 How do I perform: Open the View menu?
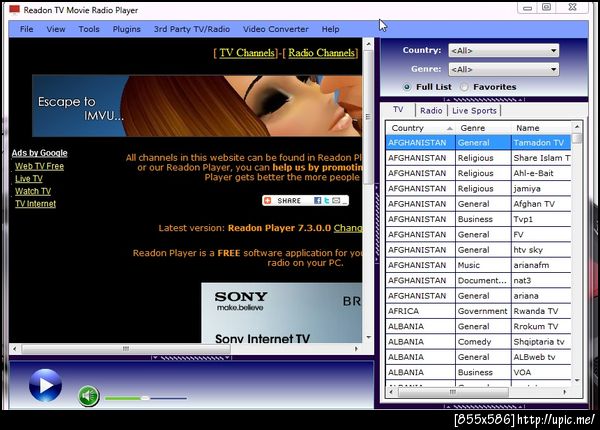coord(56,29)
